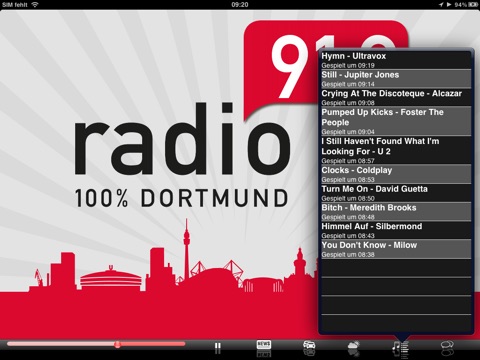Open the weather cloud icon

(353, 348)
